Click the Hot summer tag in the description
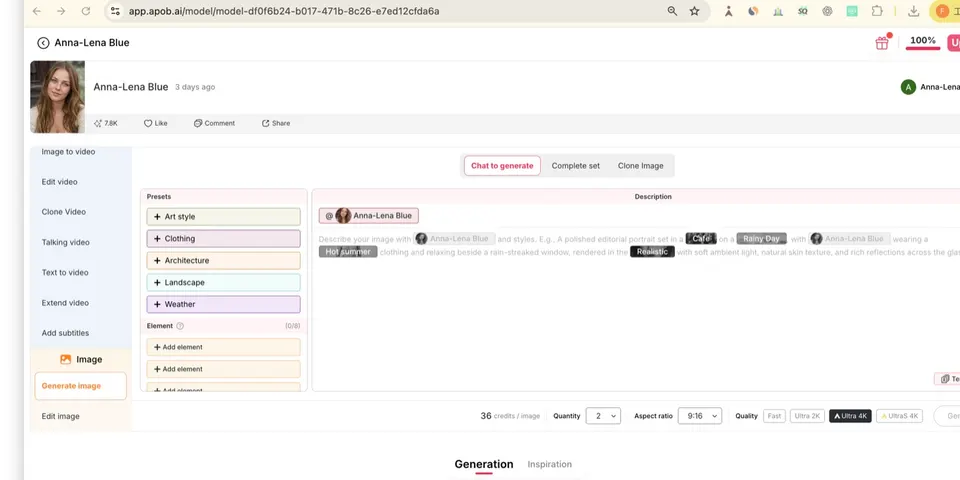The height and width of the screenshot is (480, 960). click(x=348, y=252)
